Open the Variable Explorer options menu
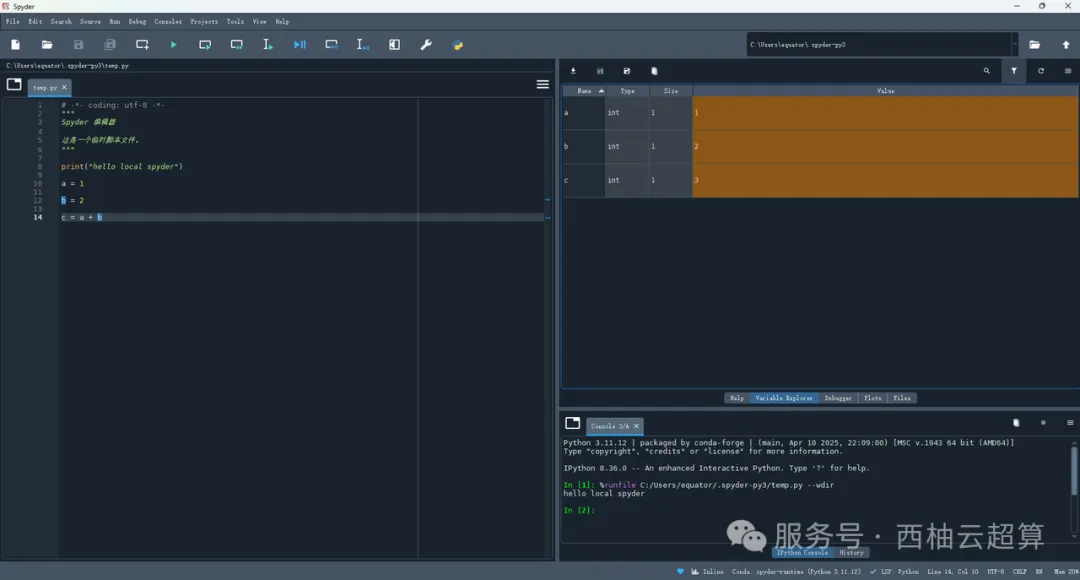Image resolution: width=1080 pixels, height=580 pixels. [x=1068, y=71]
